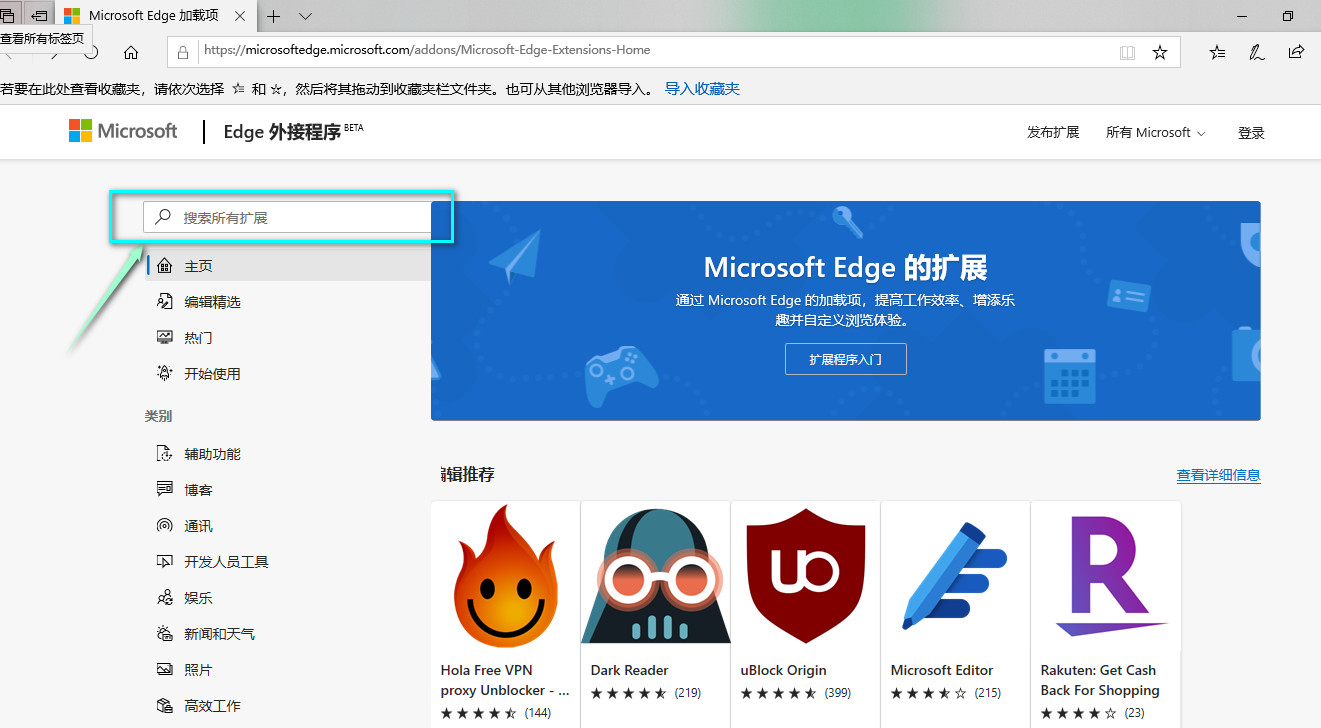
Task: Click the home icon beside 主页
Action: pyautogui.click(x=165, y=266)
